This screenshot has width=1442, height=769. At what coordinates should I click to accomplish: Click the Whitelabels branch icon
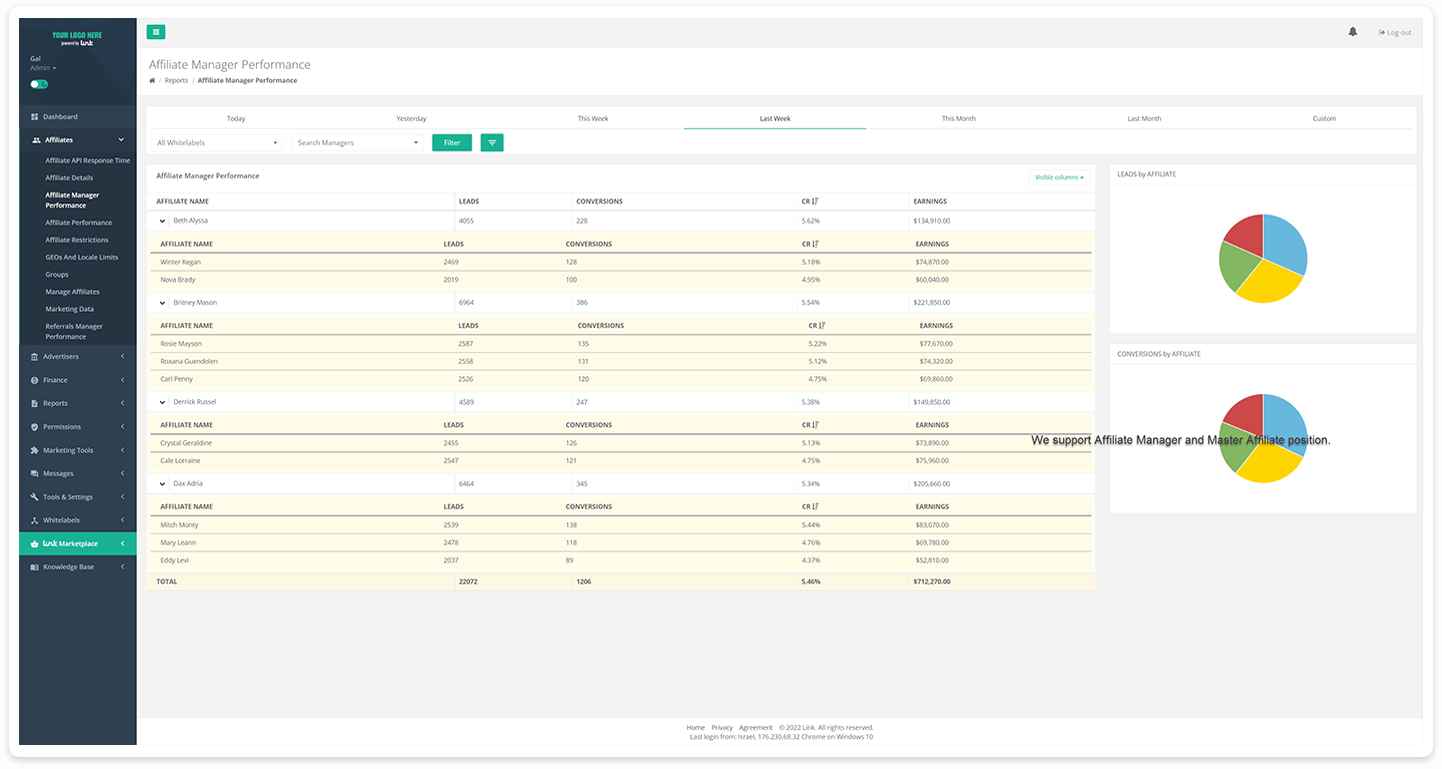click(35, 520)
